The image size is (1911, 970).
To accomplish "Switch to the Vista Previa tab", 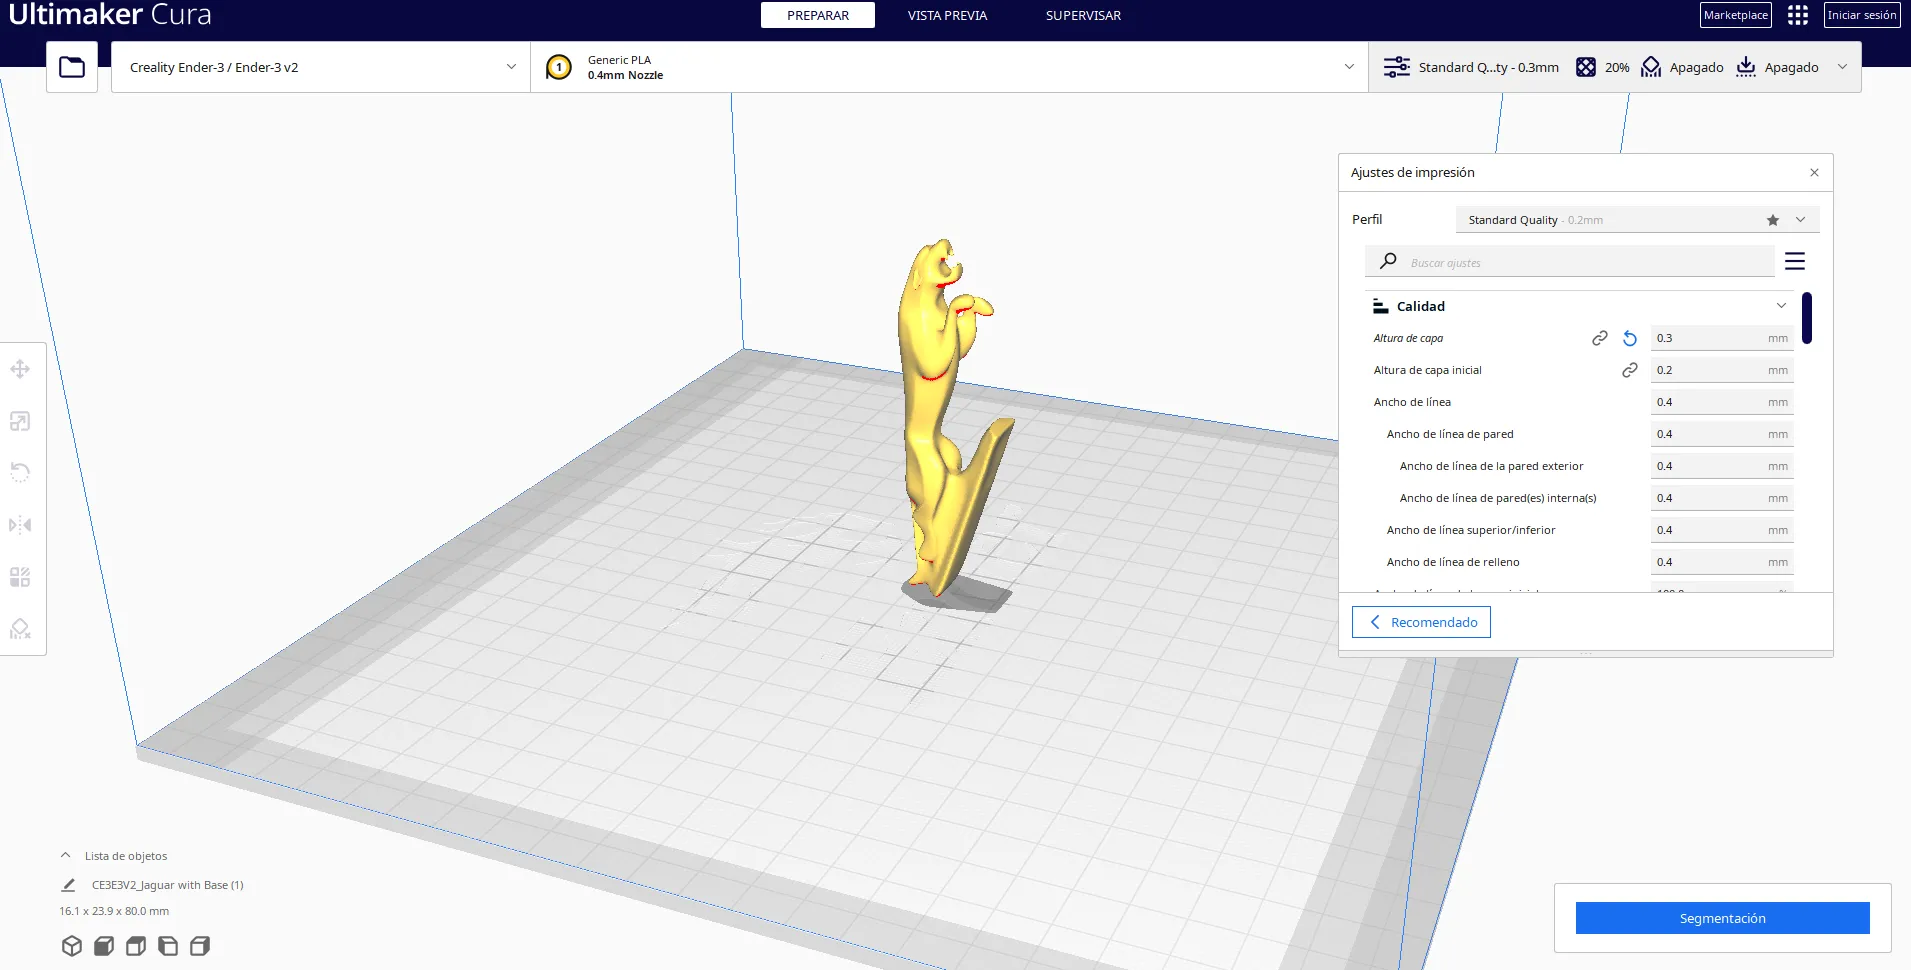I will click(x=947, y=15).
